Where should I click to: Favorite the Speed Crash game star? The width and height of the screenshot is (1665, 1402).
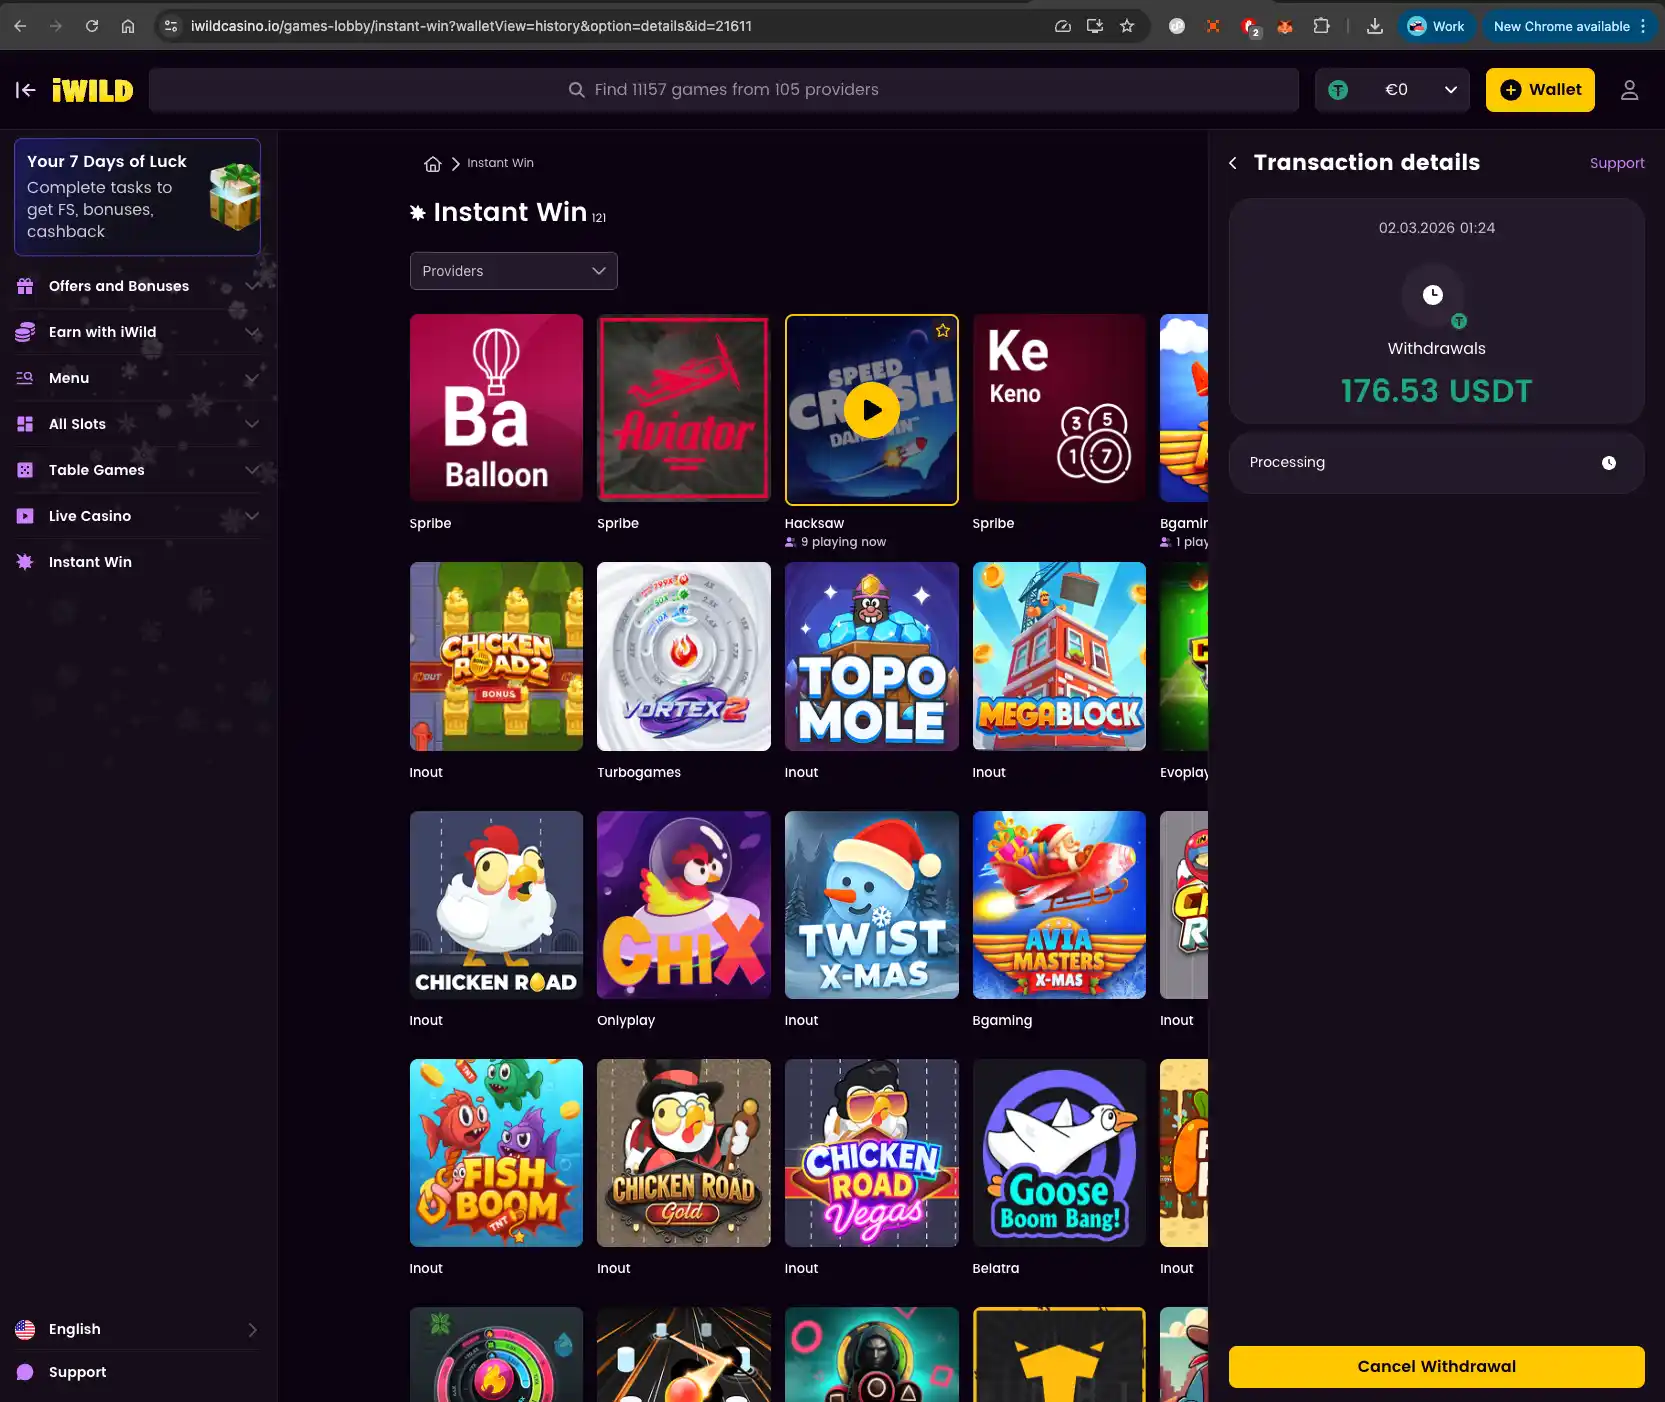[x=943, y=331]
